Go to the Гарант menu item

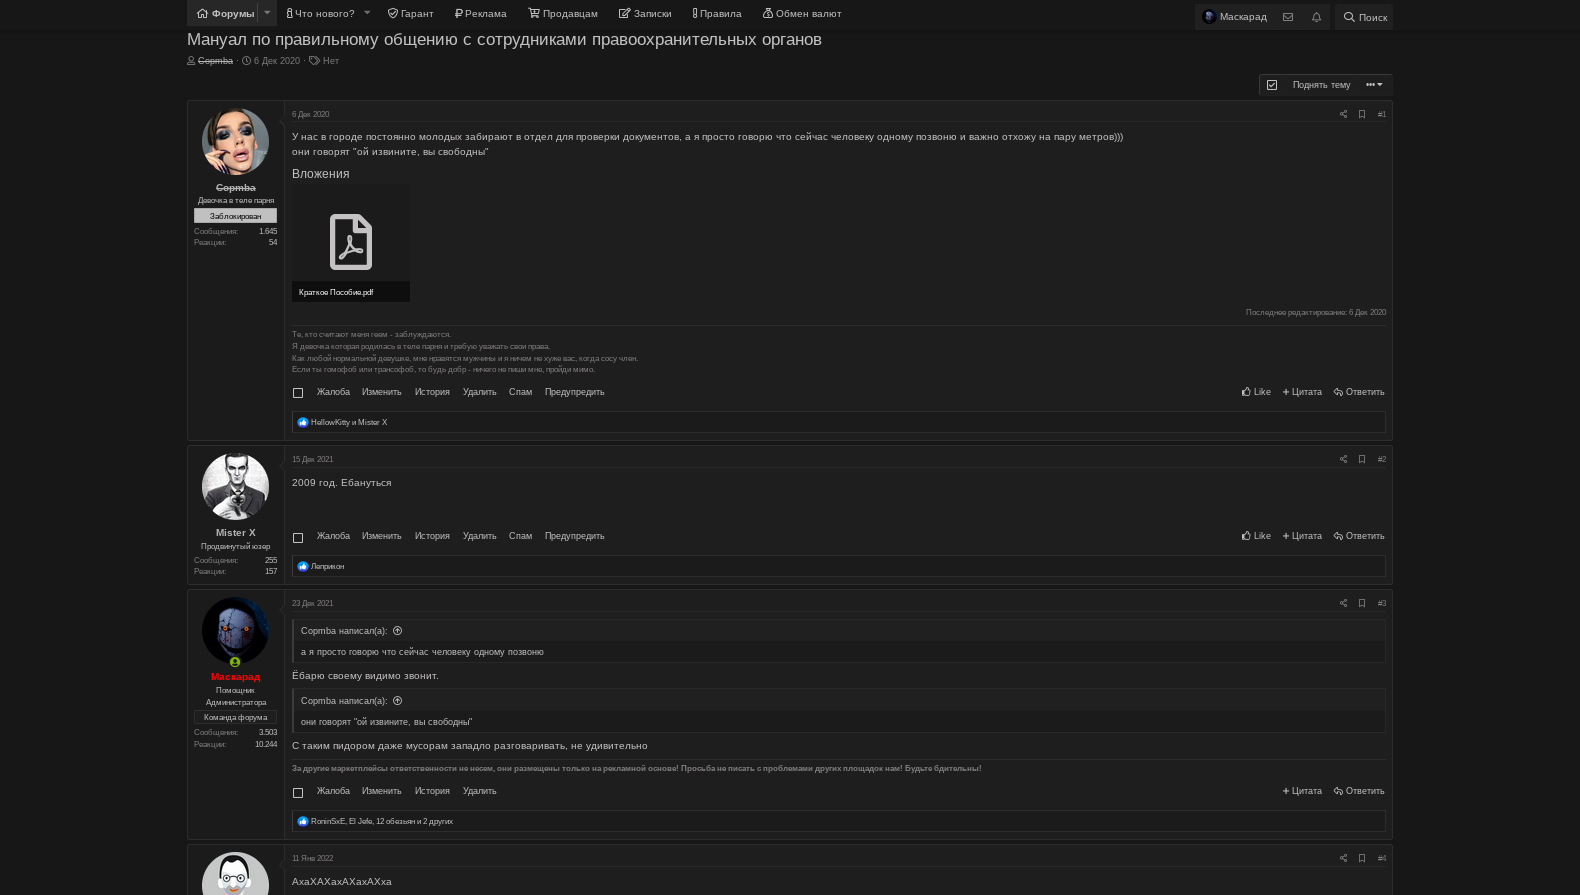pyautogui.click(x=411, y=14)
